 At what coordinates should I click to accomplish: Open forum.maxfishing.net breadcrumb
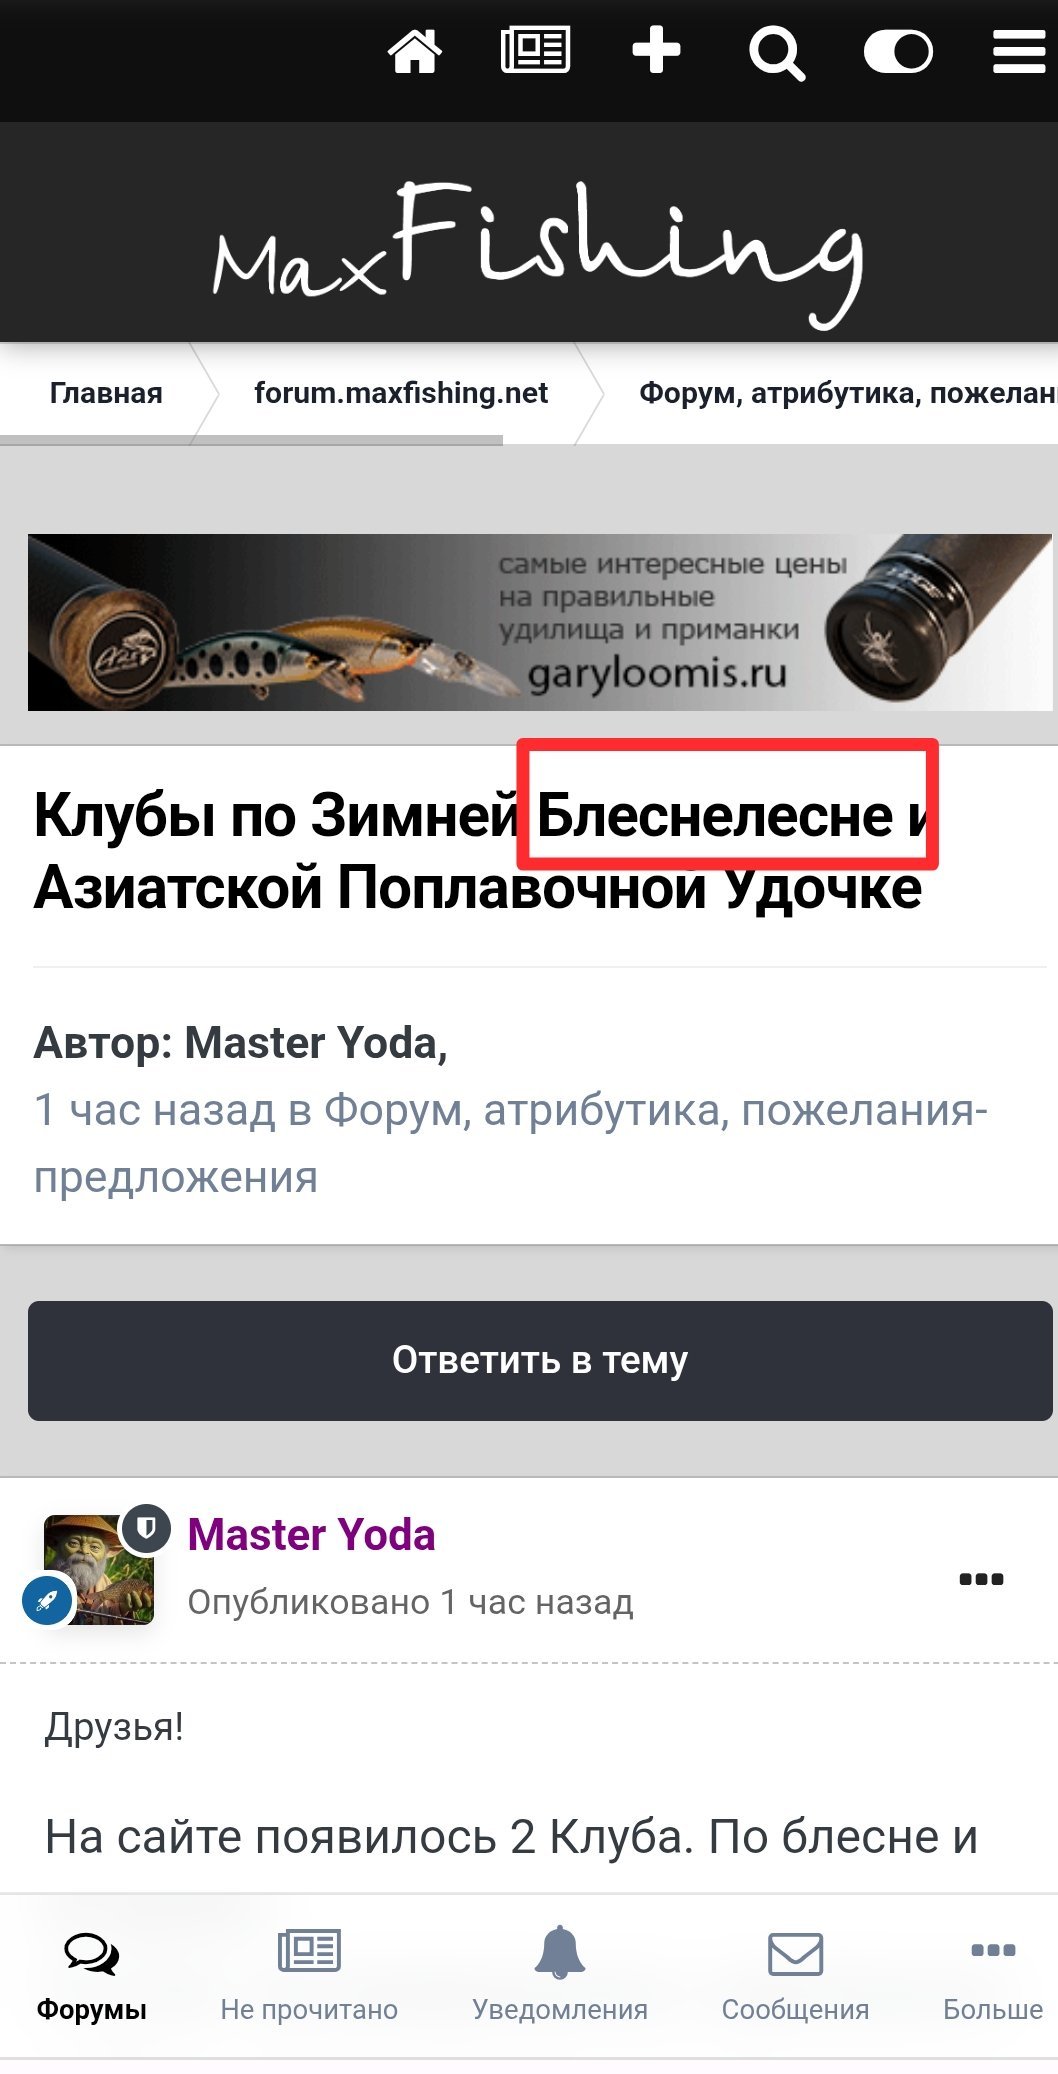pos(401,393)
